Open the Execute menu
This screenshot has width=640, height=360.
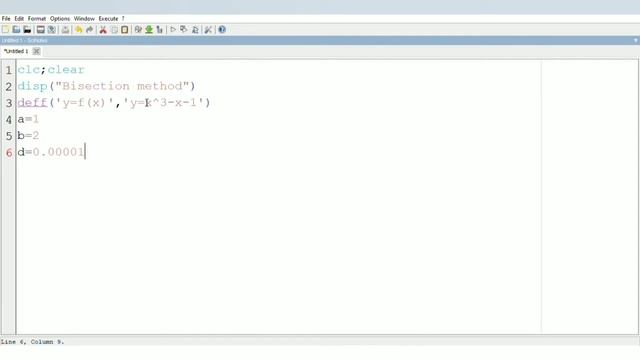pyautogui.click(x=108, y=19)
